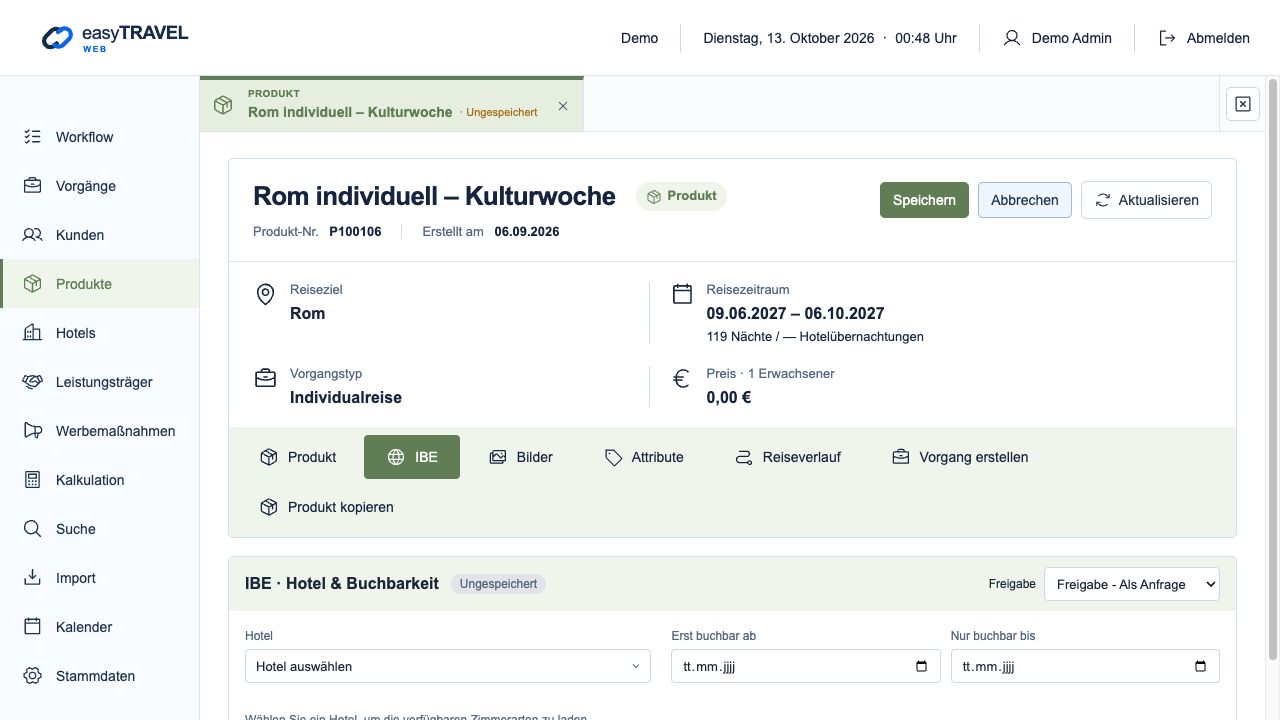Open the Attribute tab
The height and width of the screenshot is (720, 1280).
(644, 457)
